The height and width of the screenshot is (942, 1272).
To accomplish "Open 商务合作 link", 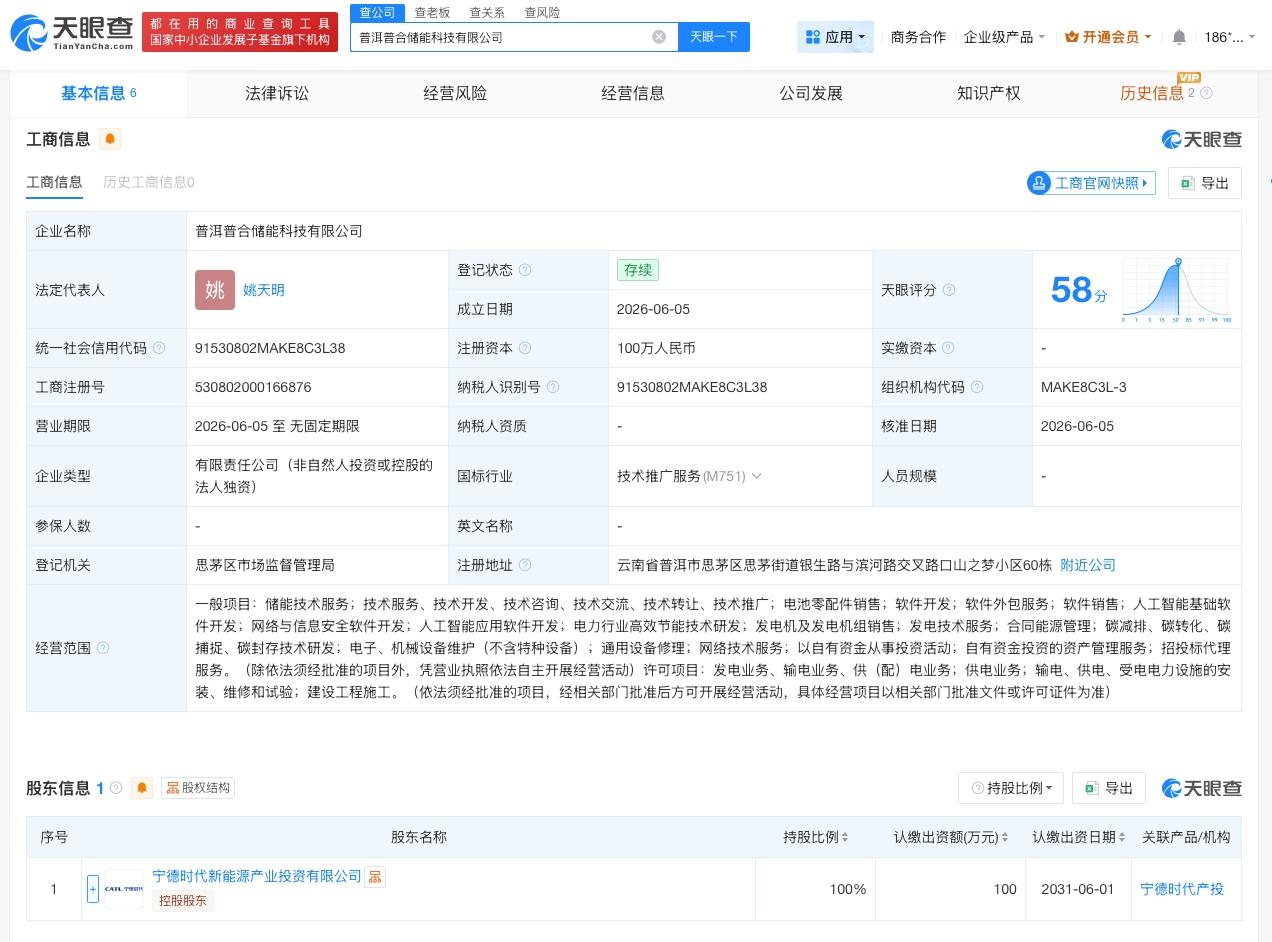I will [918, 37].
